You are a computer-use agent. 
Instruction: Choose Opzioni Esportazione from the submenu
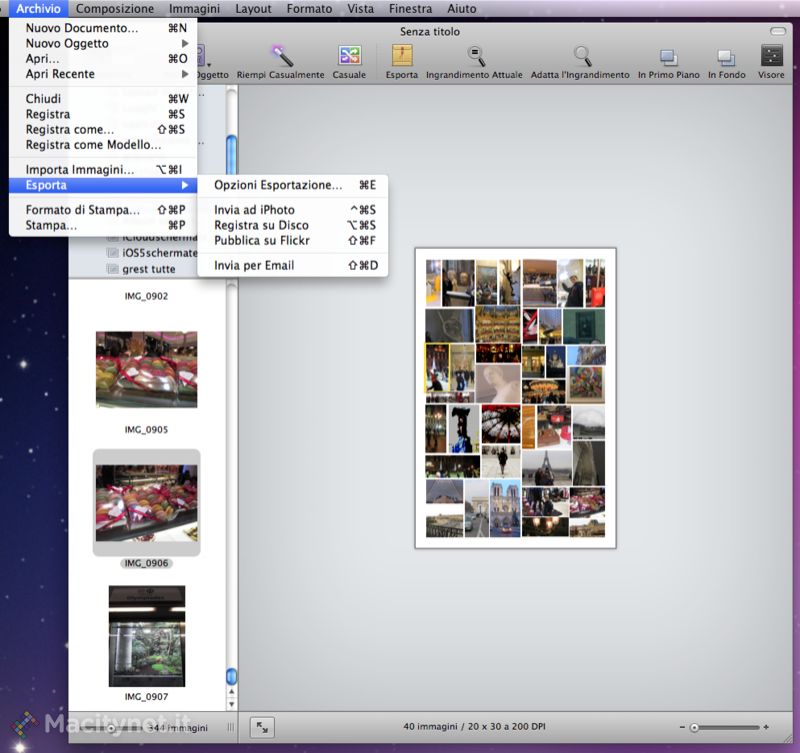pos(278,185)
